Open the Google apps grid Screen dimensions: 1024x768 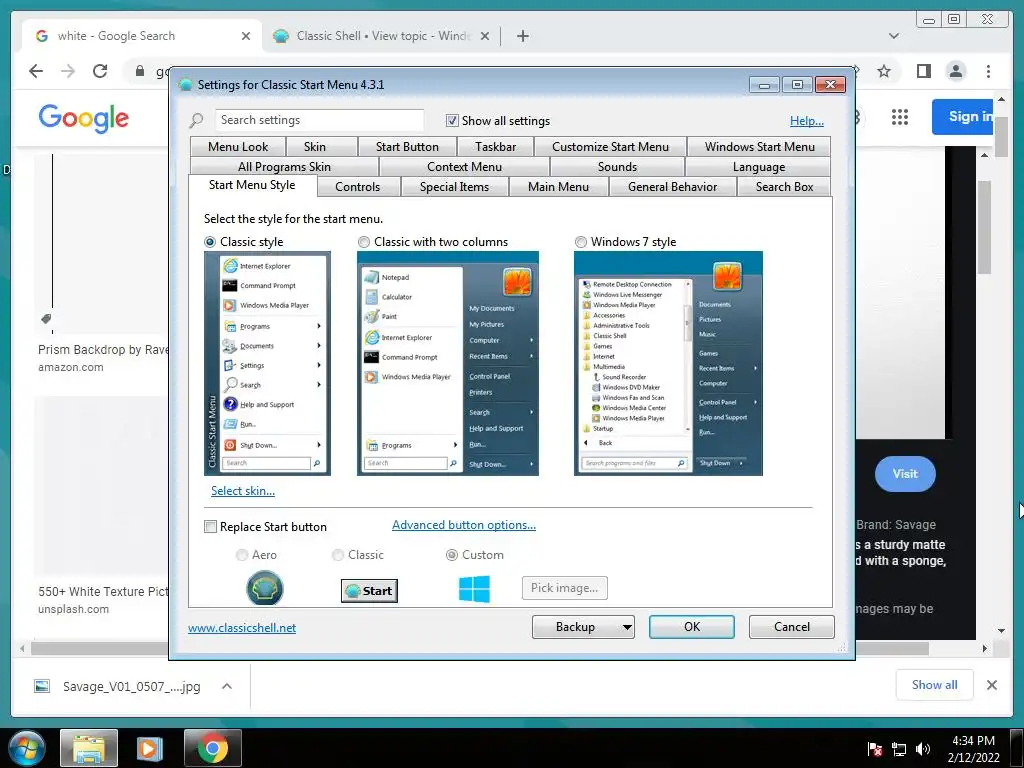coord(900,117)
